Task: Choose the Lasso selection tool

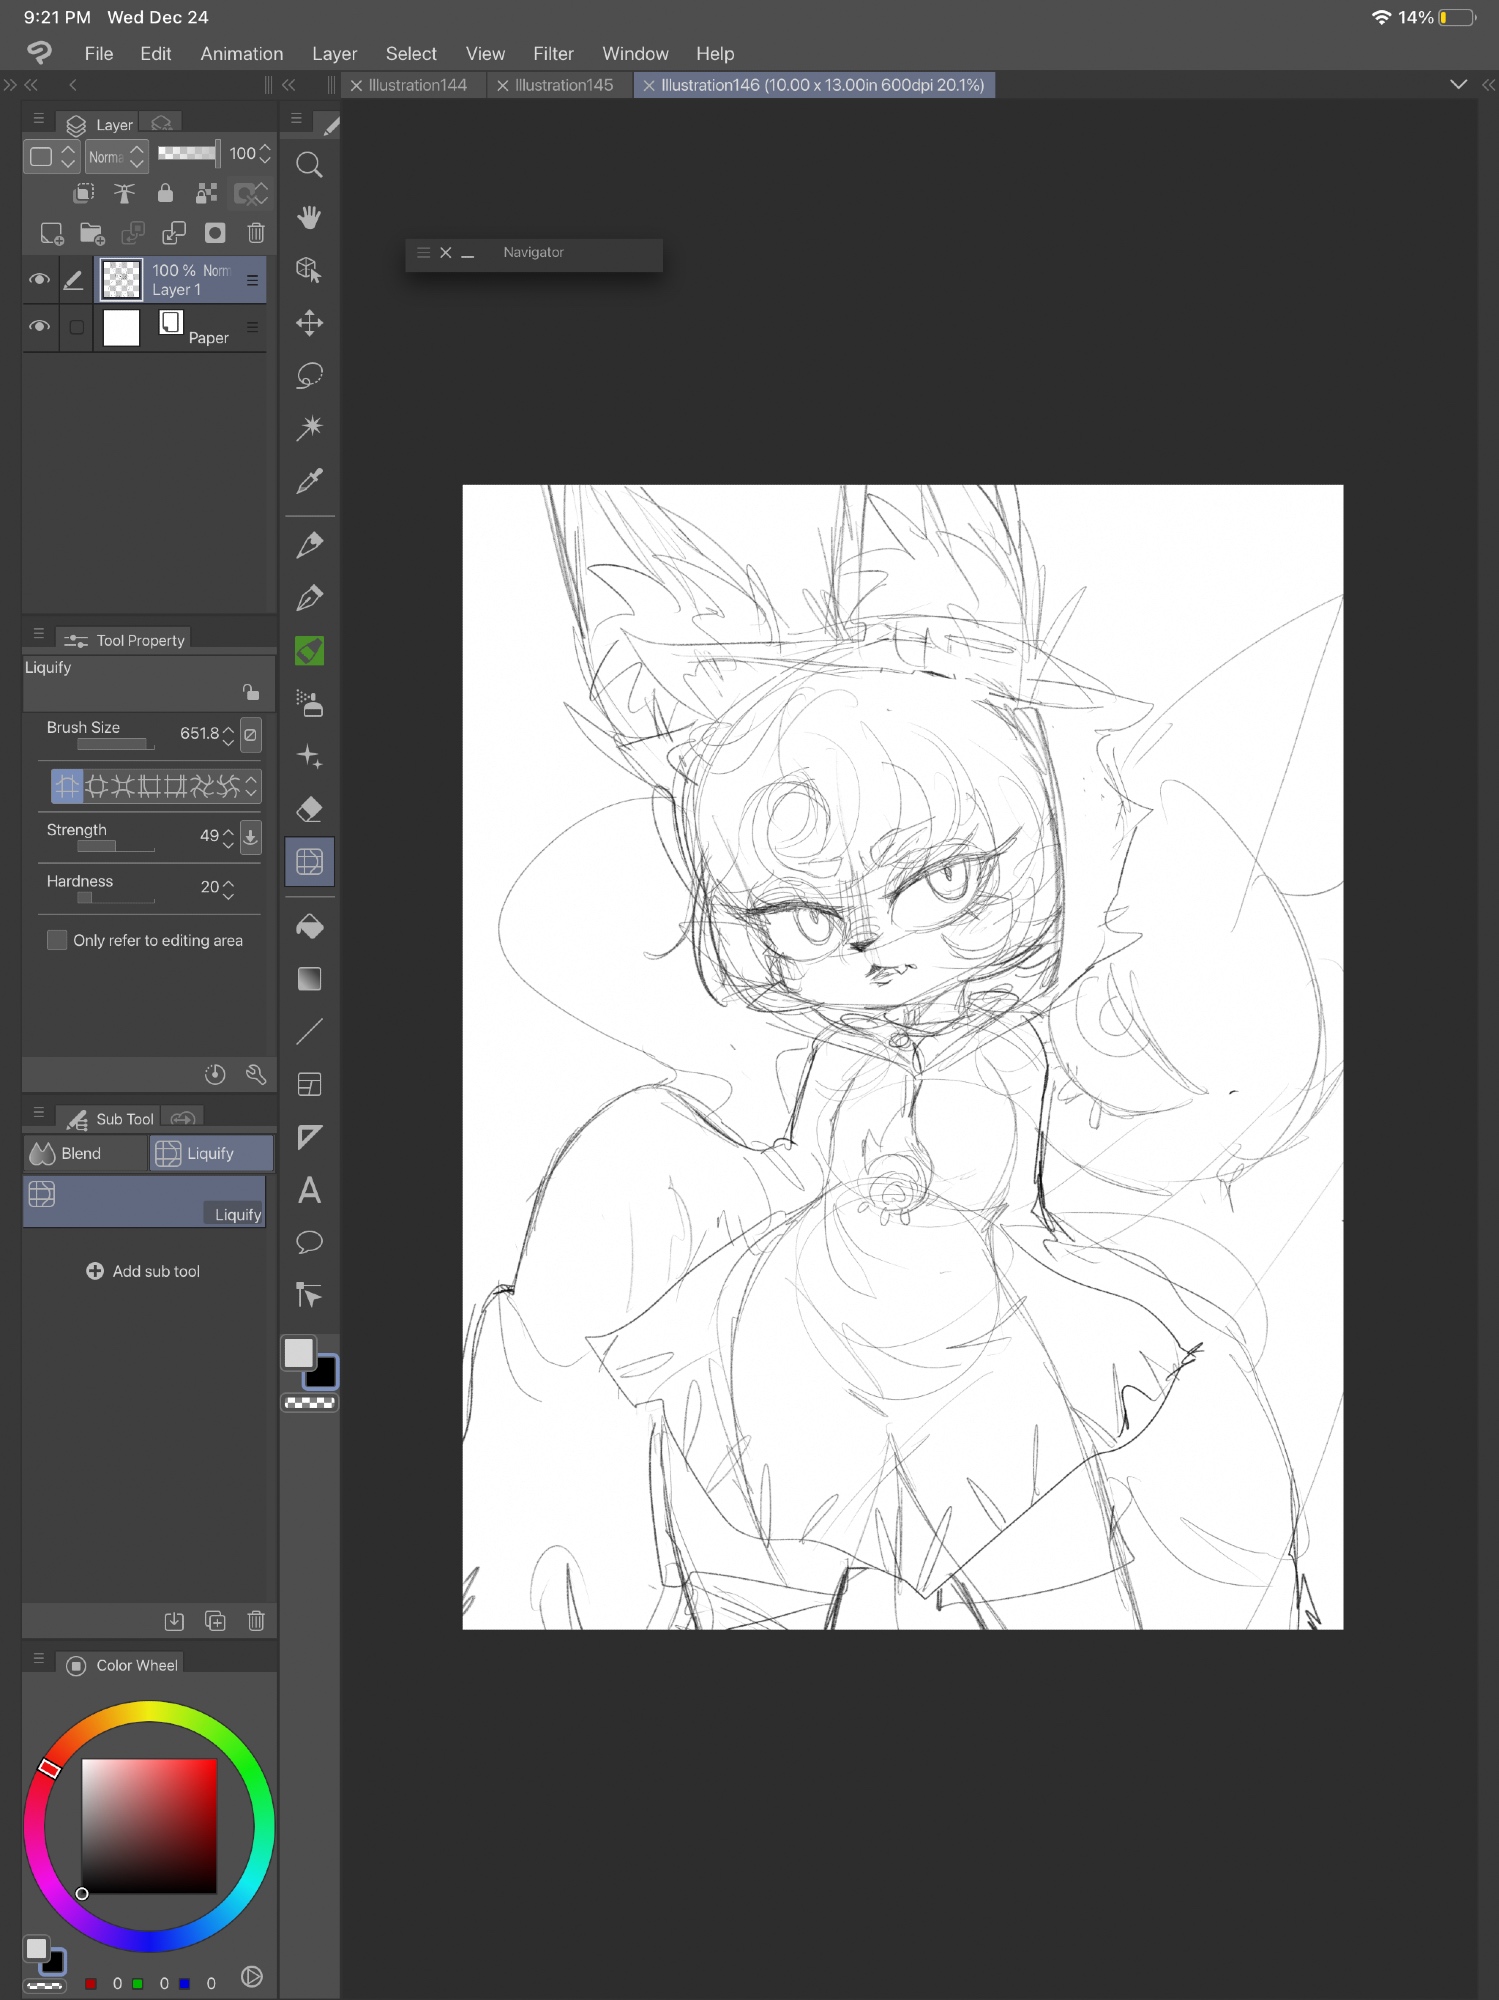Action: pos(309,376)
